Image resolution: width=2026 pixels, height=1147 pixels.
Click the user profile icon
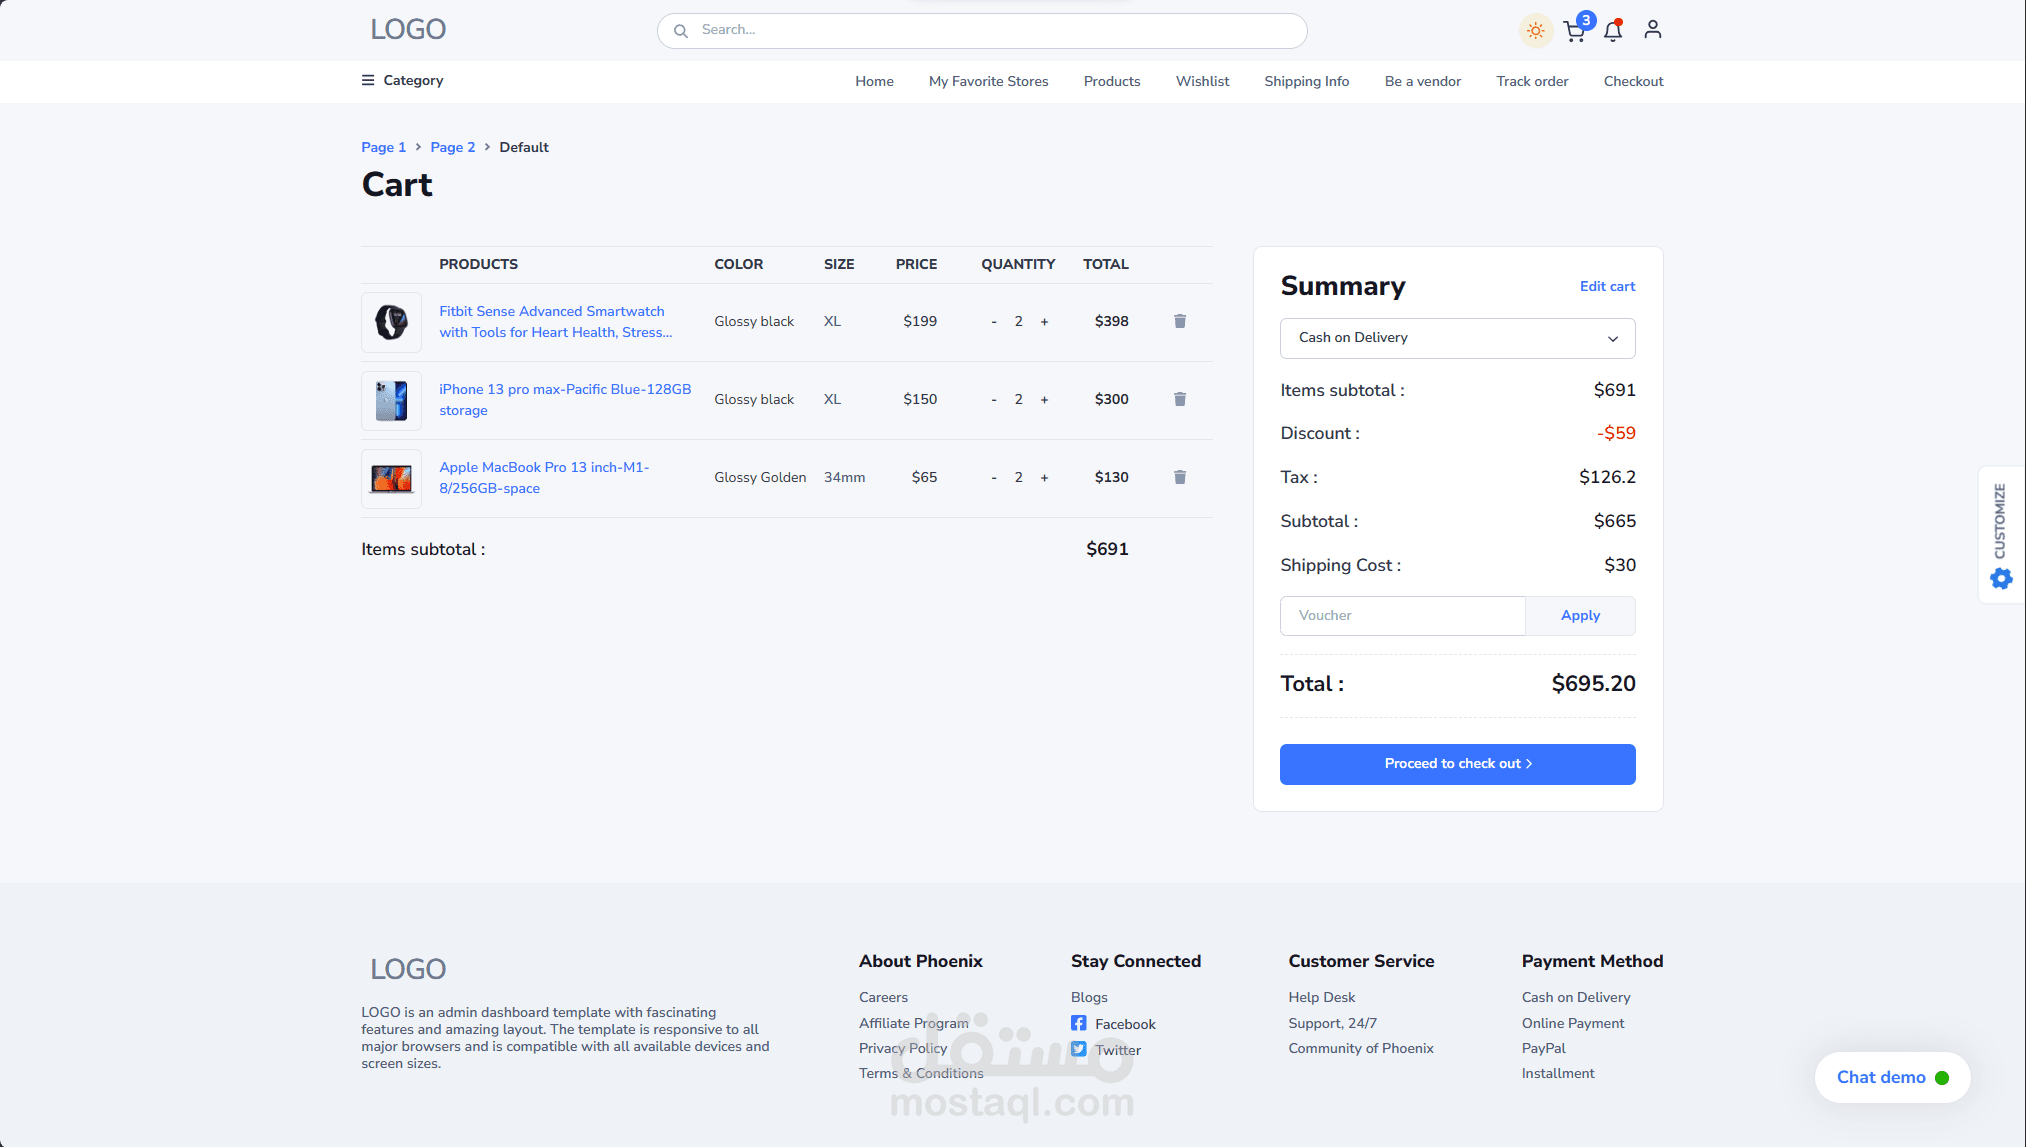[x=1652, y=30]
